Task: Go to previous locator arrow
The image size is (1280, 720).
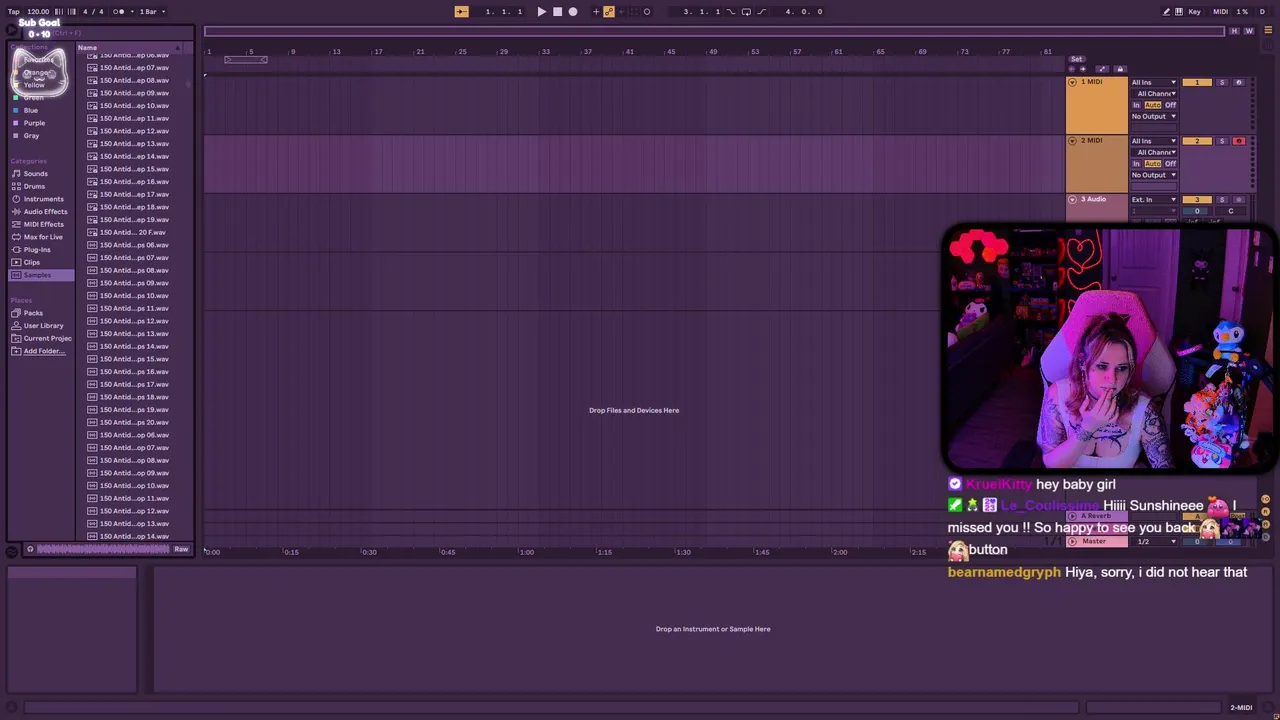Action: click(1072, 69)
